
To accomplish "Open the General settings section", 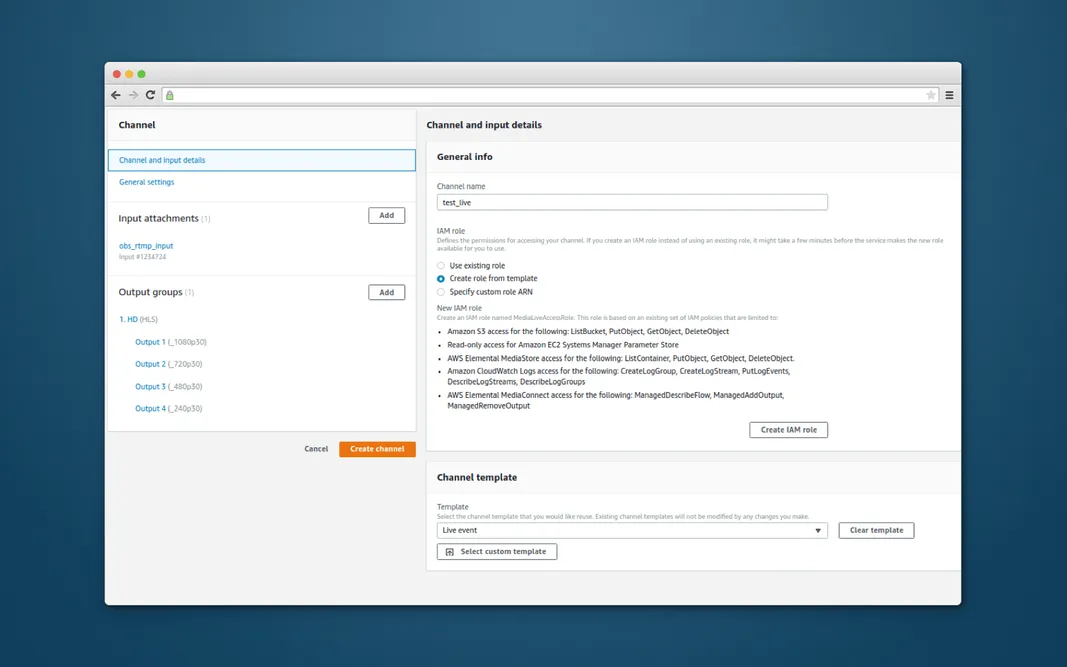I will (x=146, y=182).
